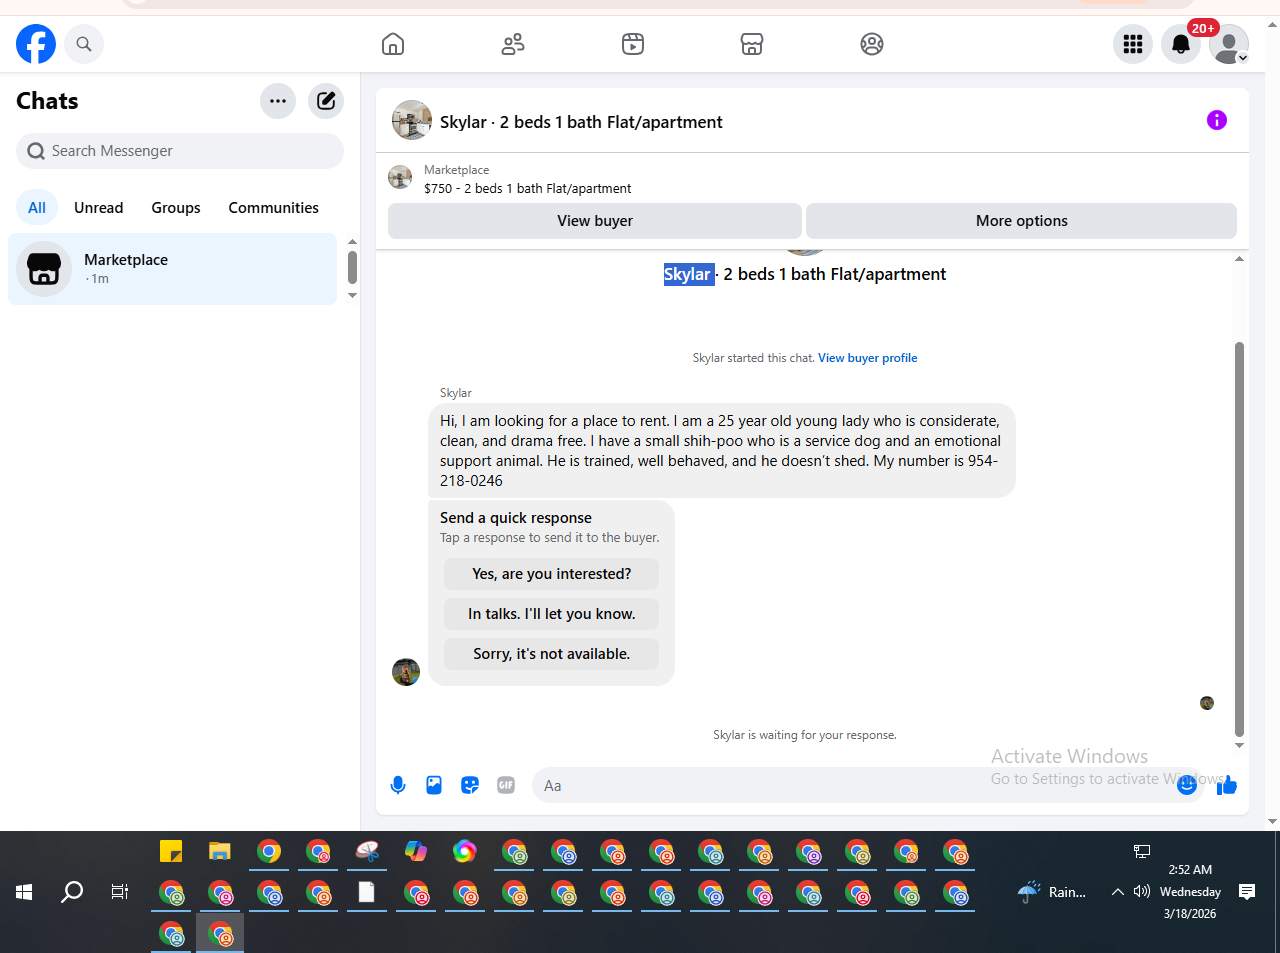
Task: Send quick response "Sorry, it's not available."
Action: pyautogui.click(x=552, y=654)
